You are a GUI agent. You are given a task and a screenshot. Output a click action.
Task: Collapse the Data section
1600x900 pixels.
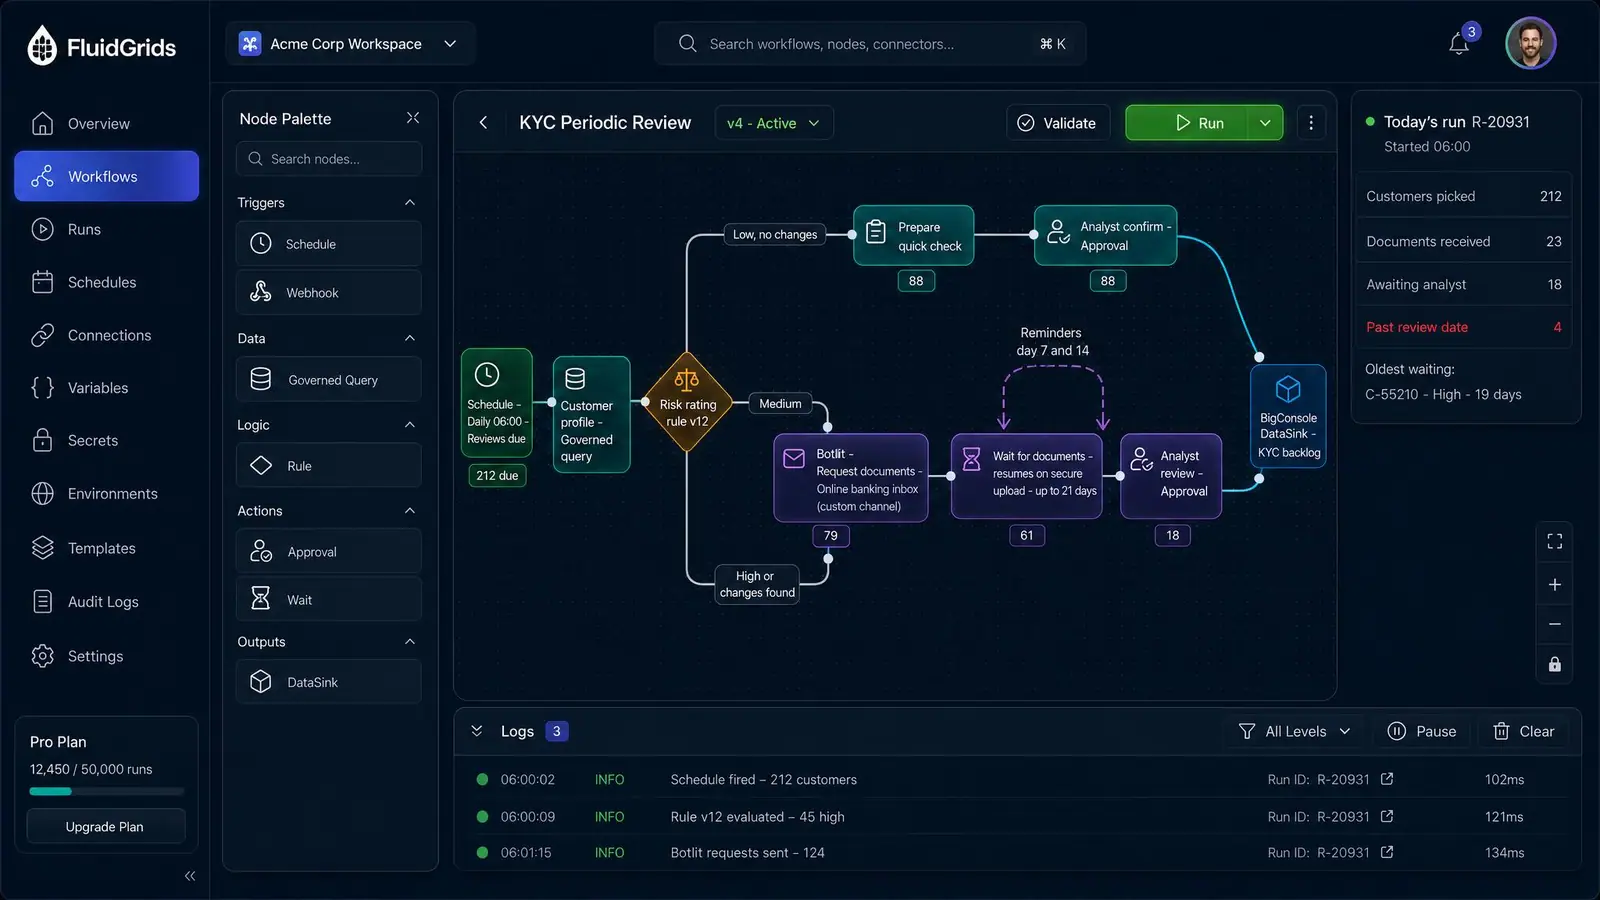click(x=409, y=338)
